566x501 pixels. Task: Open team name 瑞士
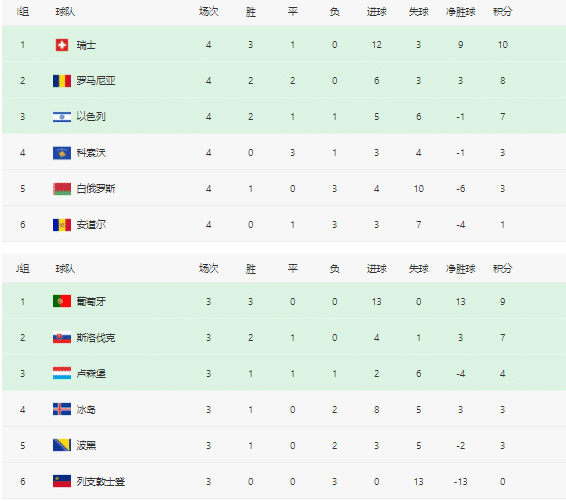click(x=86, y=45)
